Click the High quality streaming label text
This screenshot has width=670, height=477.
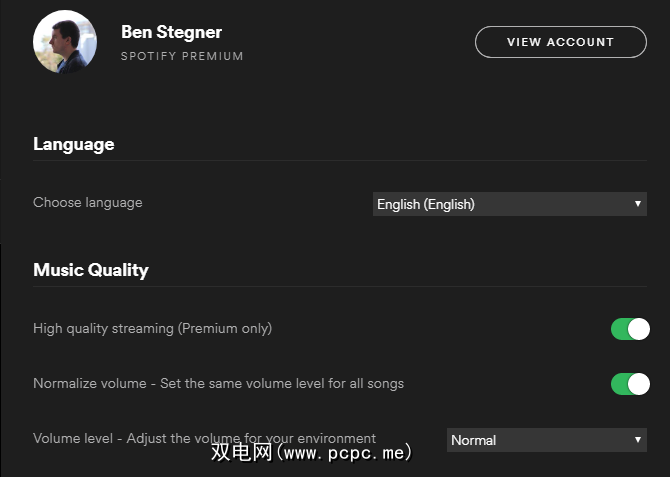[x=152, y=328]
